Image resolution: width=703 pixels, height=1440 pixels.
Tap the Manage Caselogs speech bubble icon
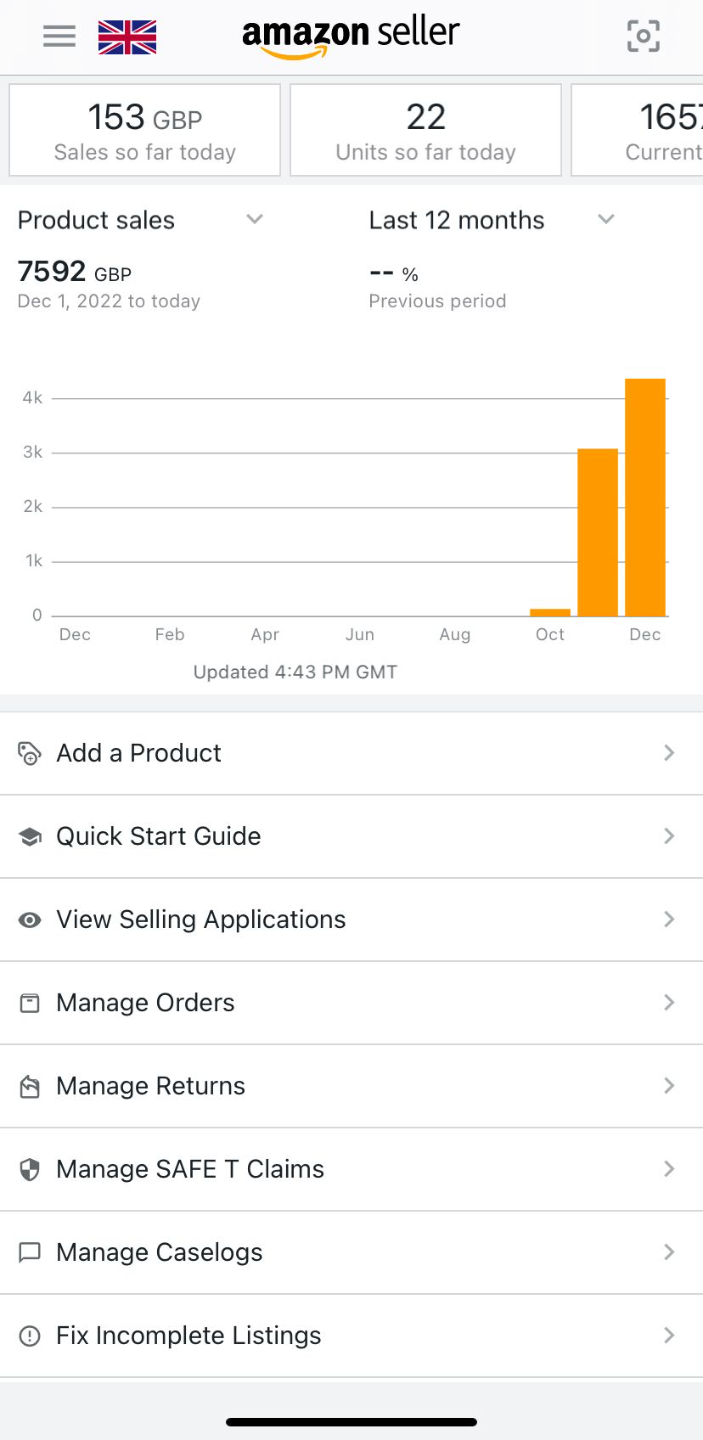click(x=30, y=1252)
